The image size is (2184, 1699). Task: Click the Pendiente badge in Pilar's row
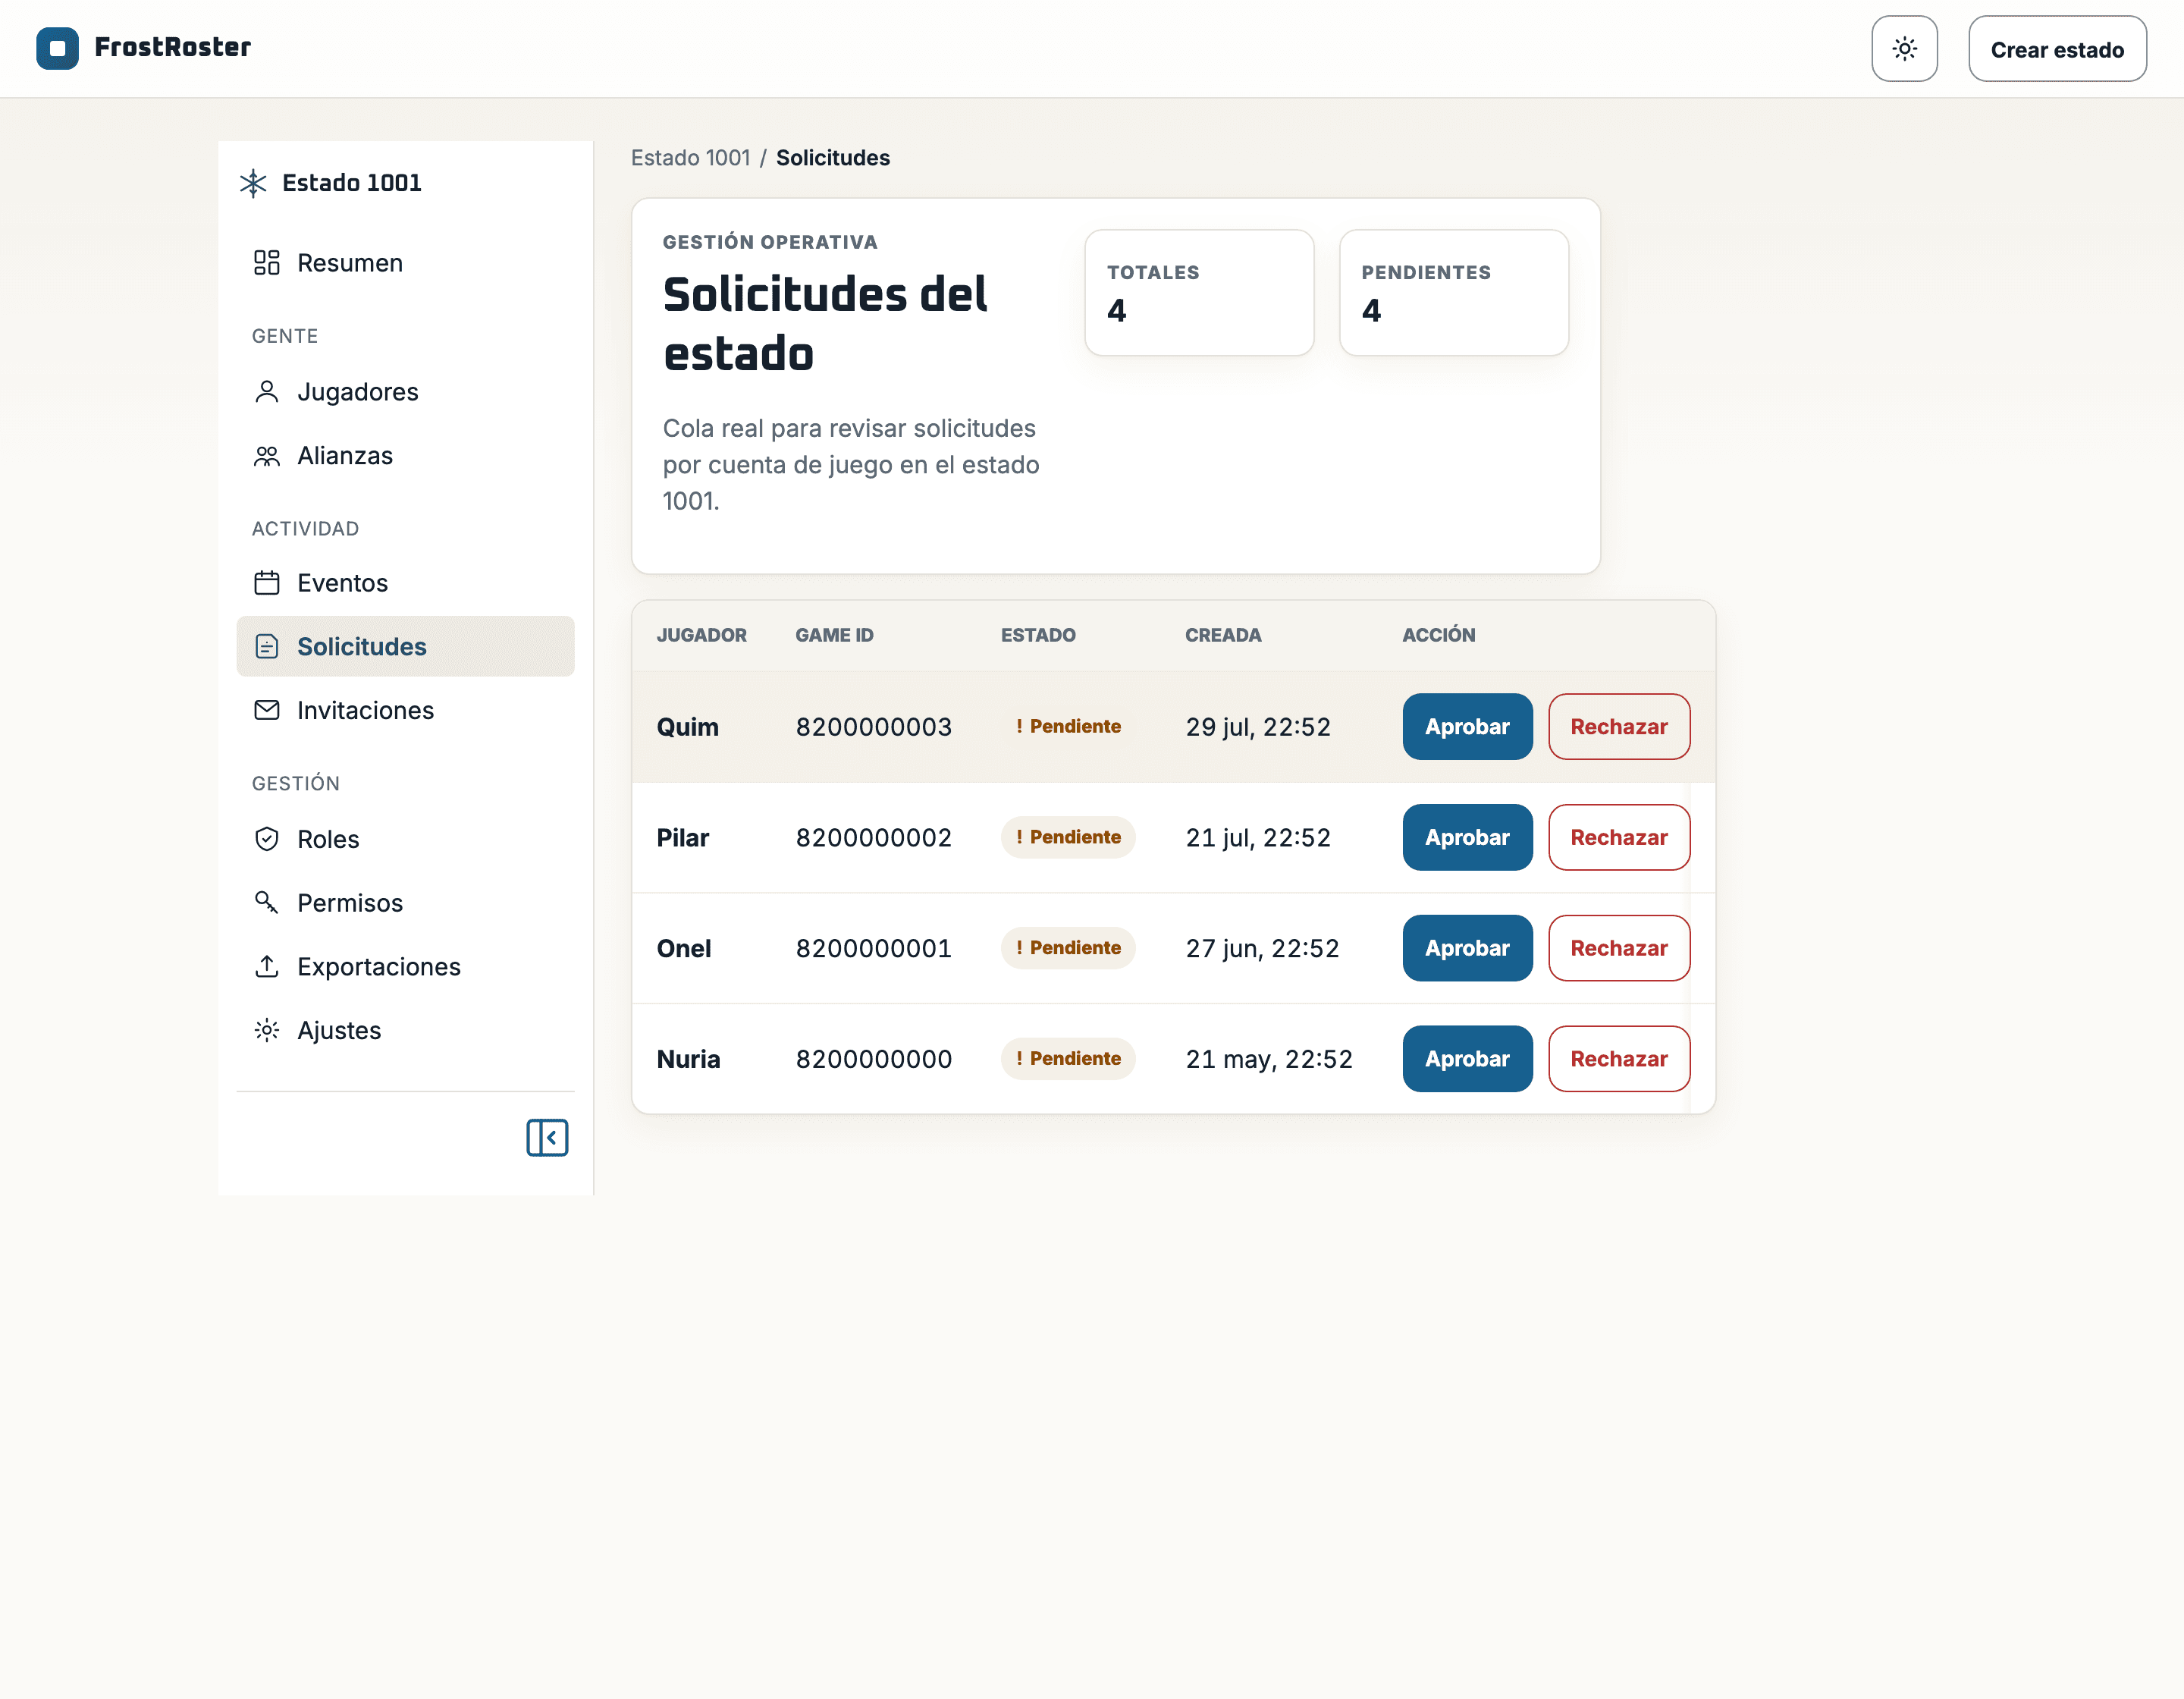coord(1067,837)
